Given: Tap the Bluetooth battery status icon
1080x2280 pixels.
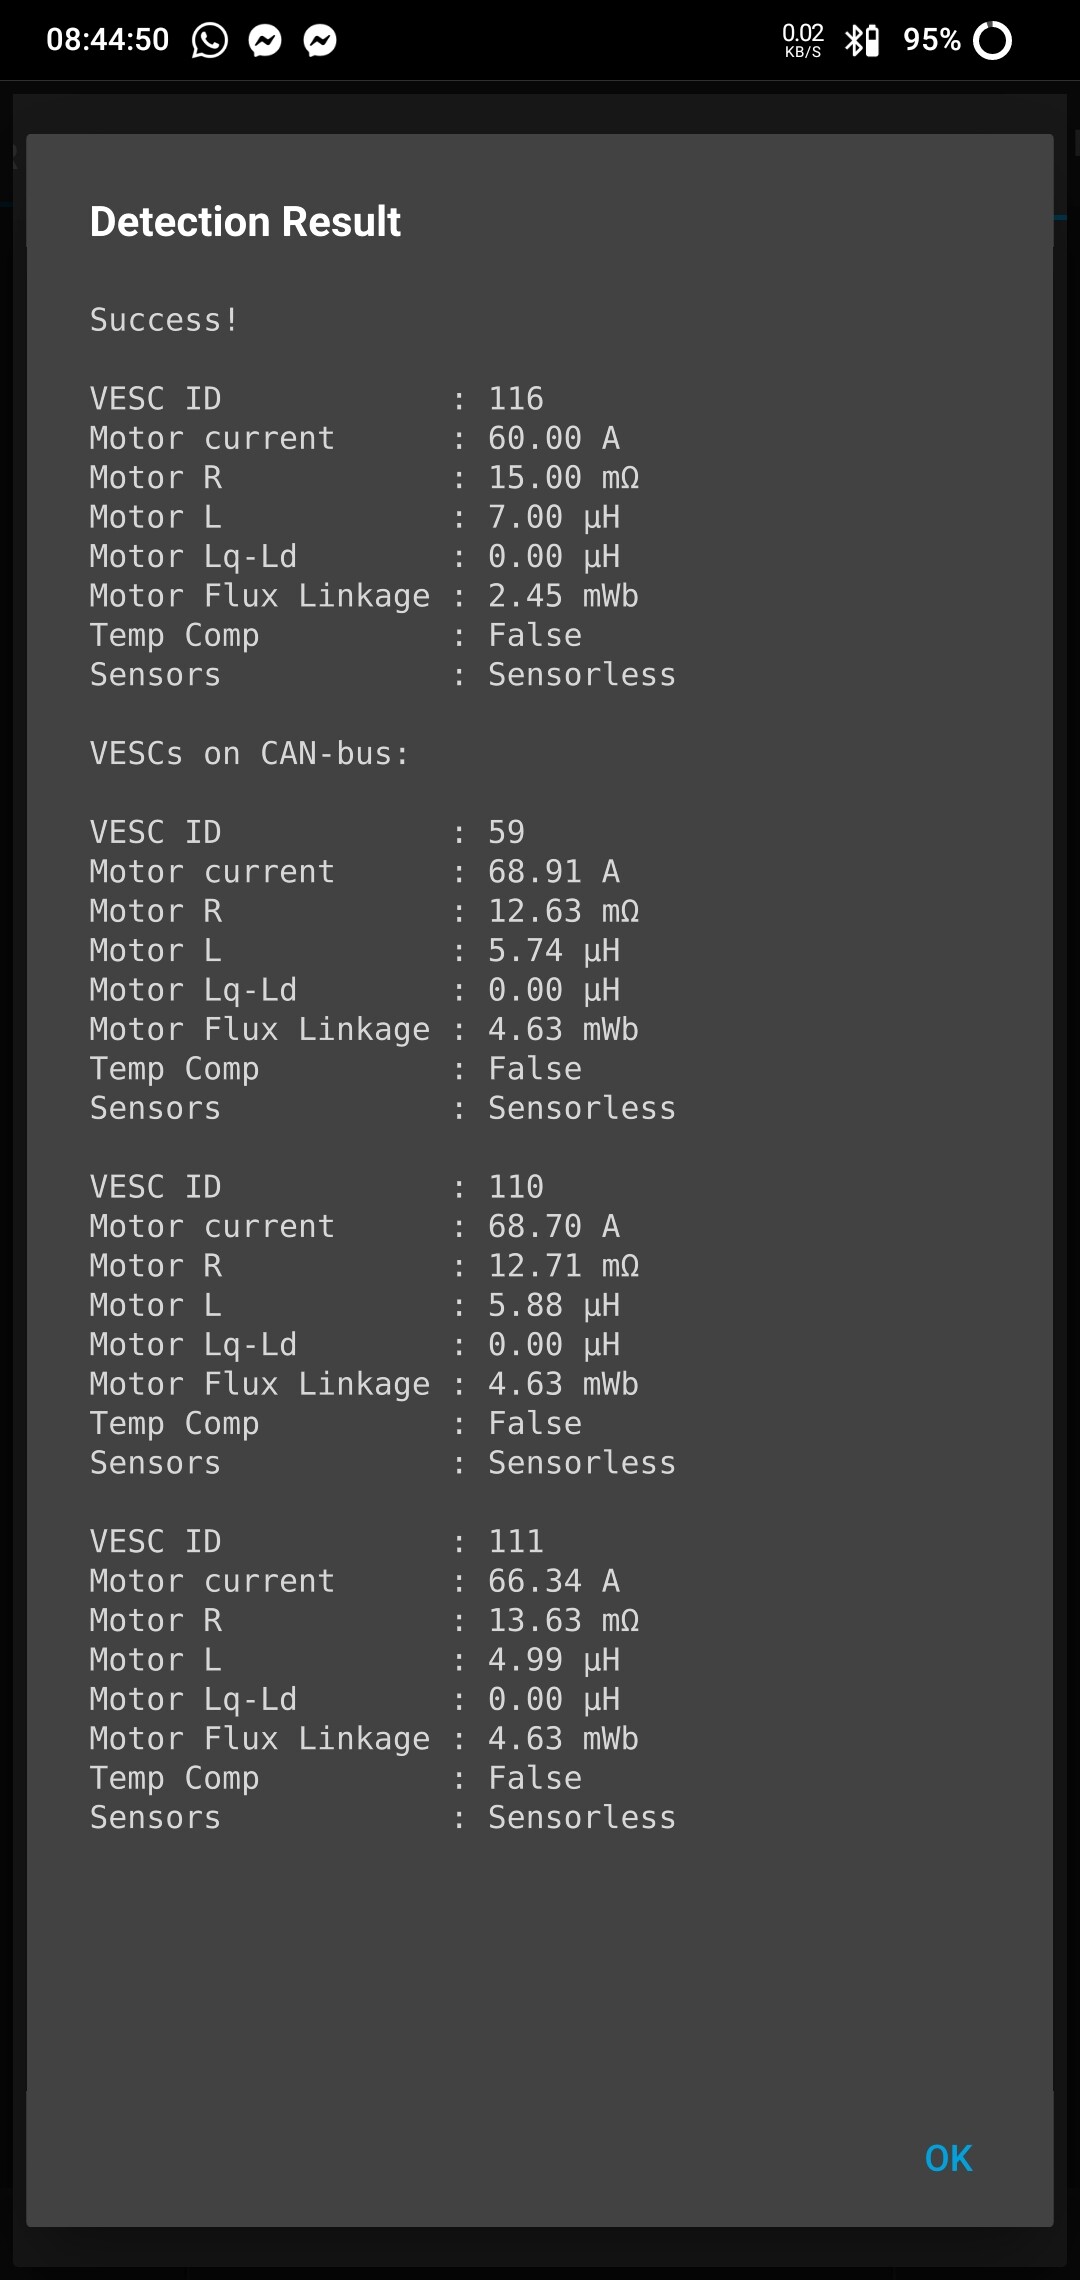Looking at the screenshot, I should tap(861, 40).
